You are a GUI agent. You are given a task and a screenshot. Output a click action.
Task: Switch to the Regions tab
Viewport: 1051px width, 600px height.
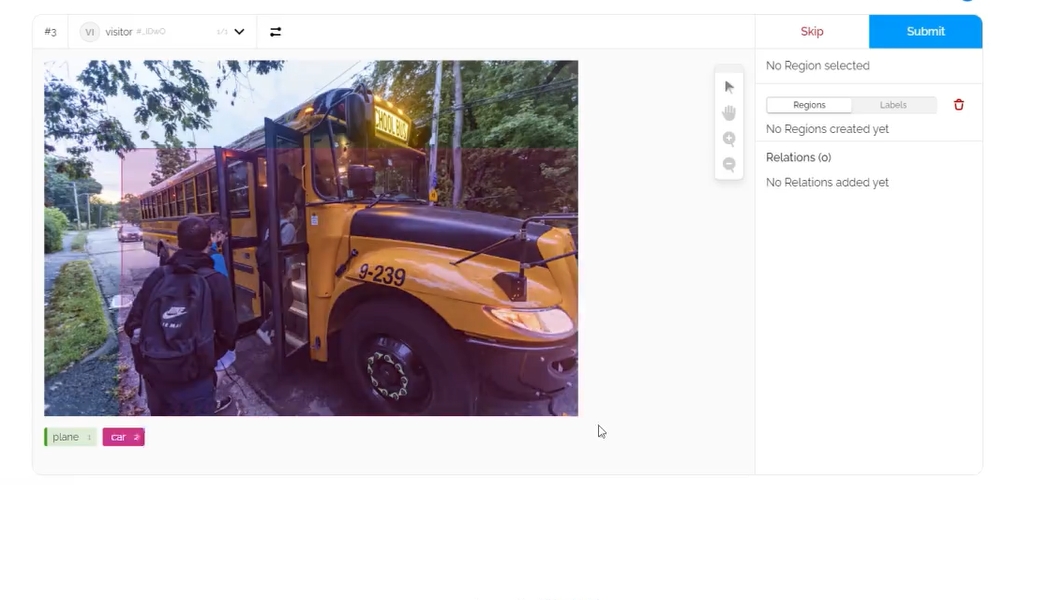(x=809, y=105)
